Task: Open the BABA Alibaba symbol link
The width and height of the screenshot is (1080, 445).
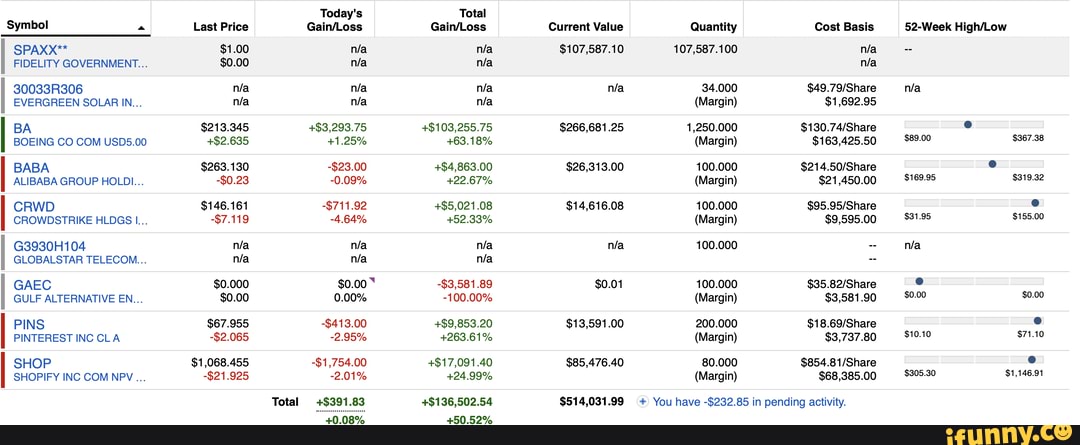Action: [31, 167]
